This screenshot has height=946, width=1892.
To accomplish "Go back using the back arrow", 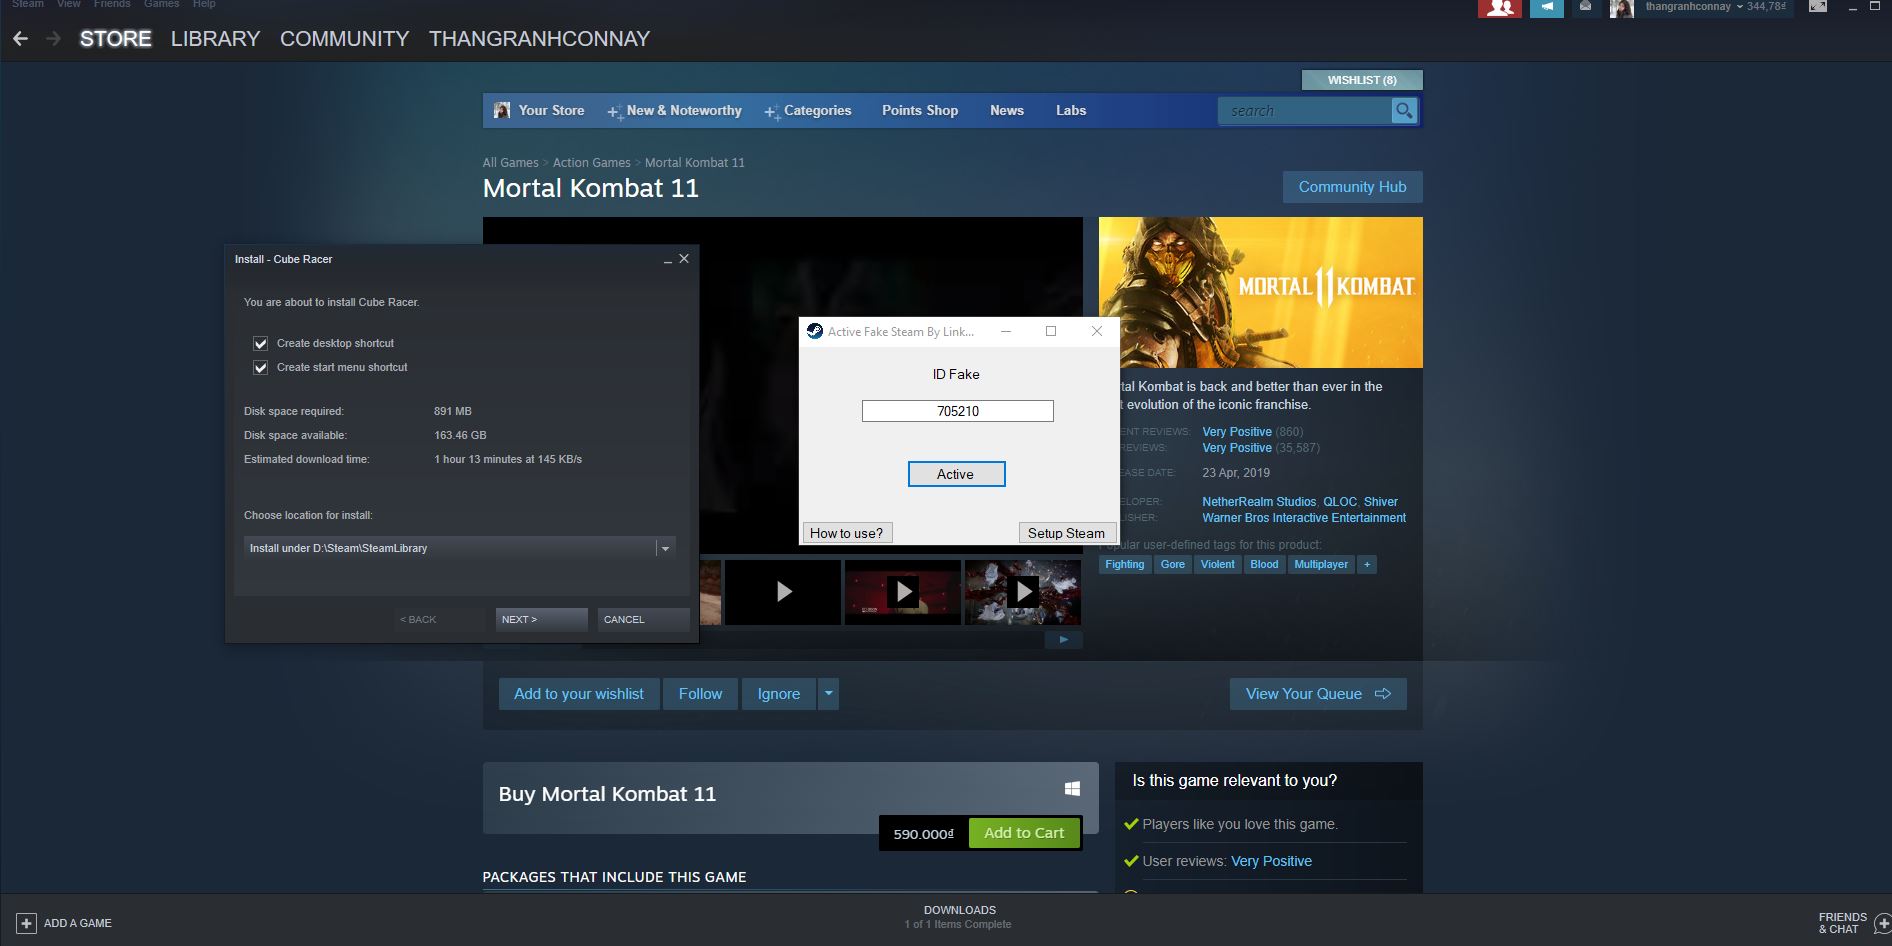I will [21, 39].
